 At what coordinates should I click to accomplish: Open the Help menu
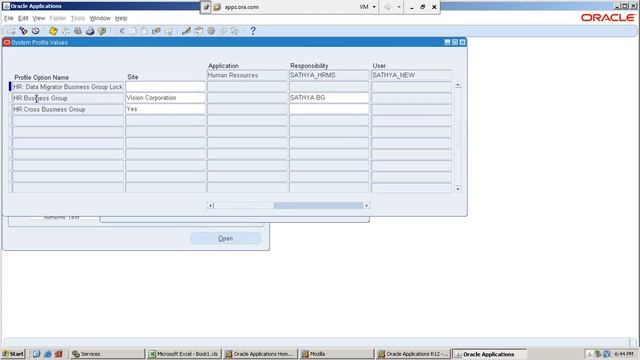[121, 18]
